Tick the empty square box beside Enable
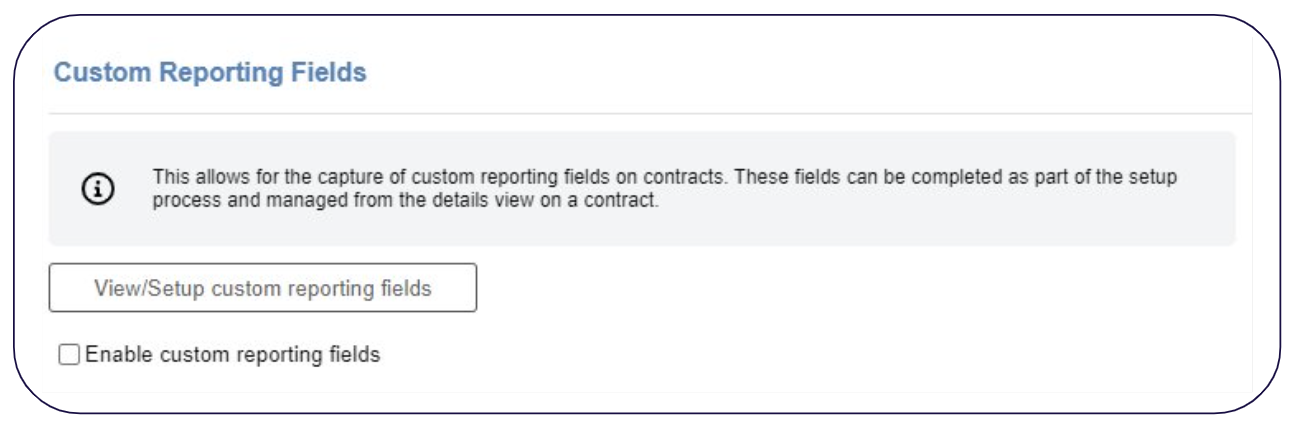This screenshot has height=434, width=1296. point(67,354)
